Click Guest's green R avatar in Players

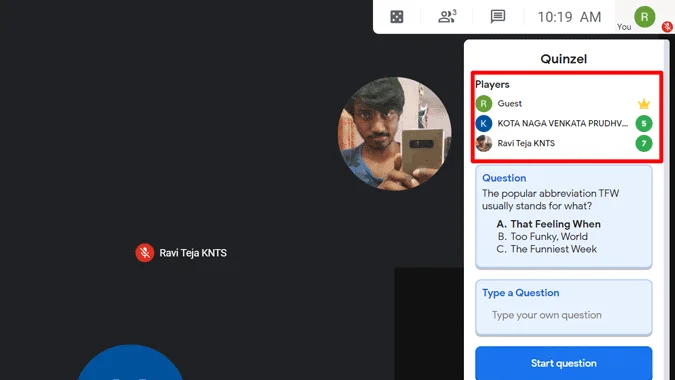pyautogui.click(x=483, y=104)
